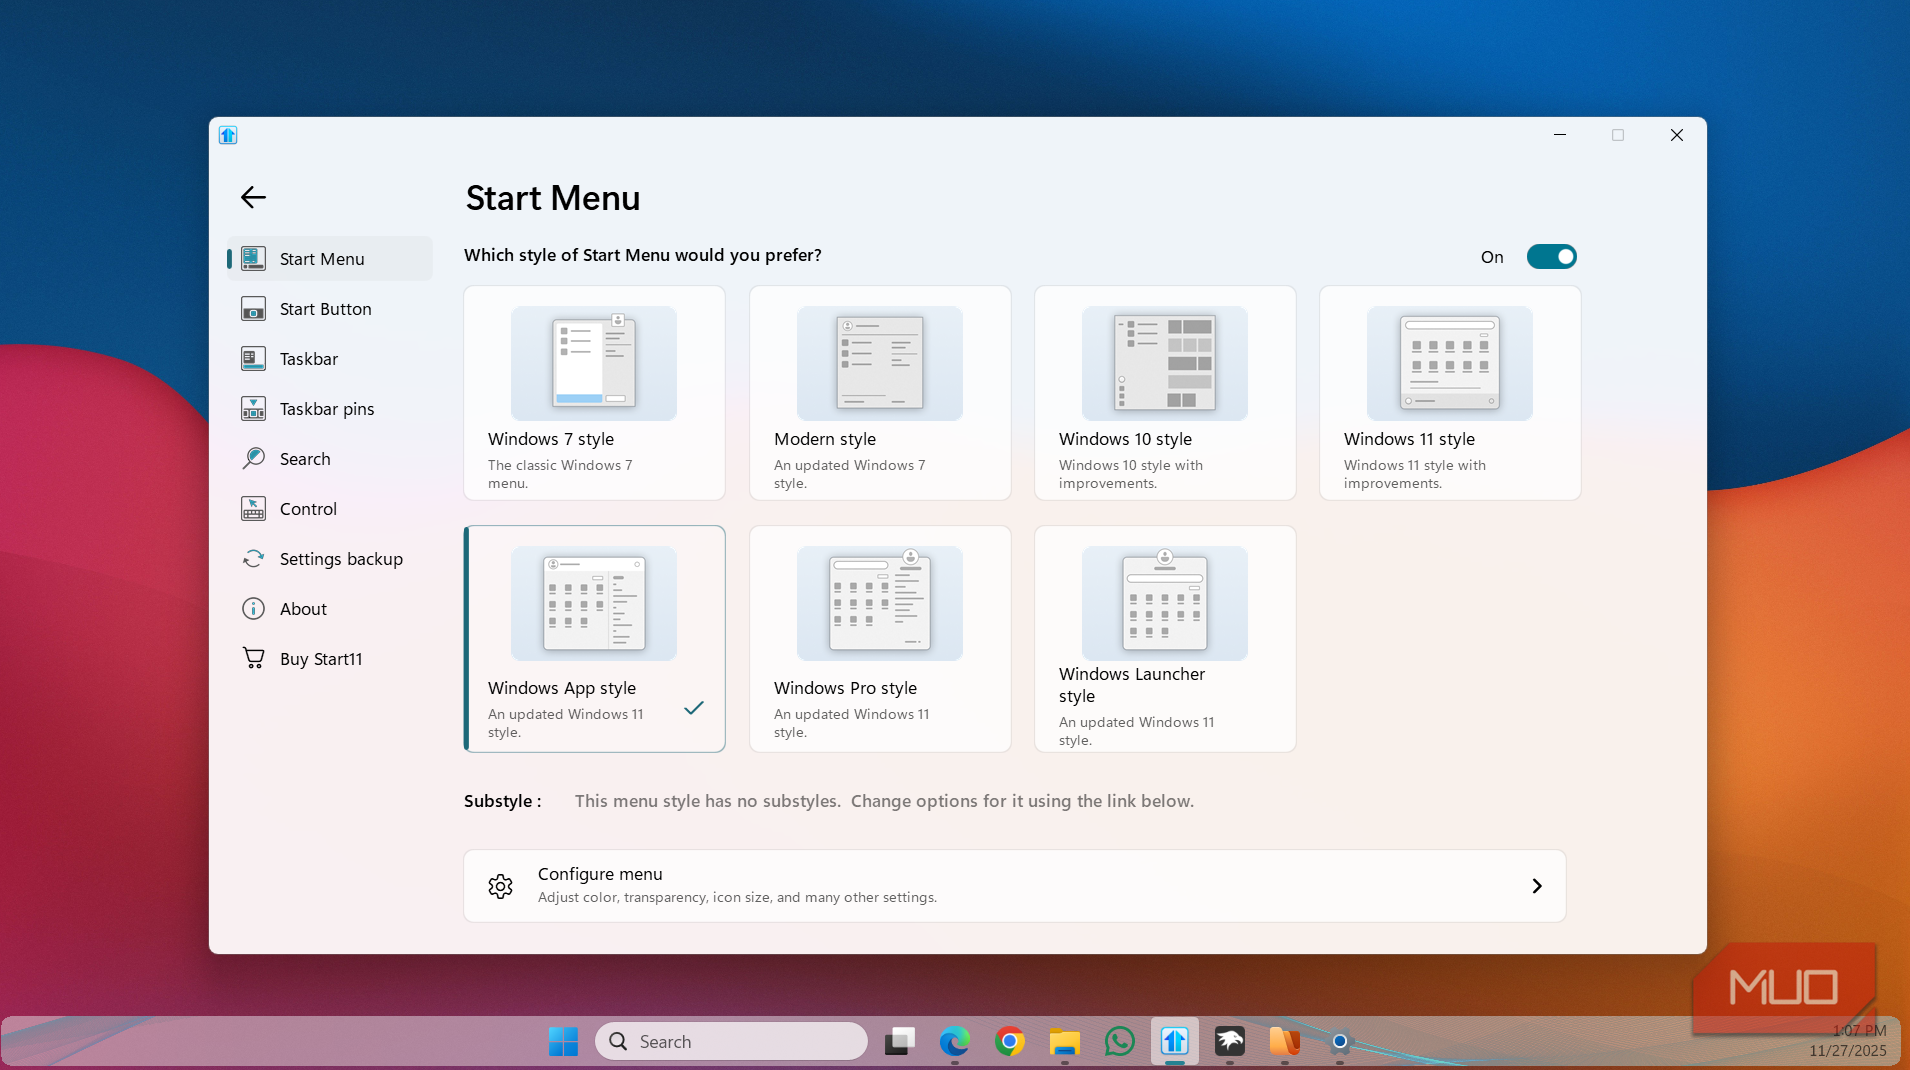Switch to the Taskbar section label

[309, 359]
